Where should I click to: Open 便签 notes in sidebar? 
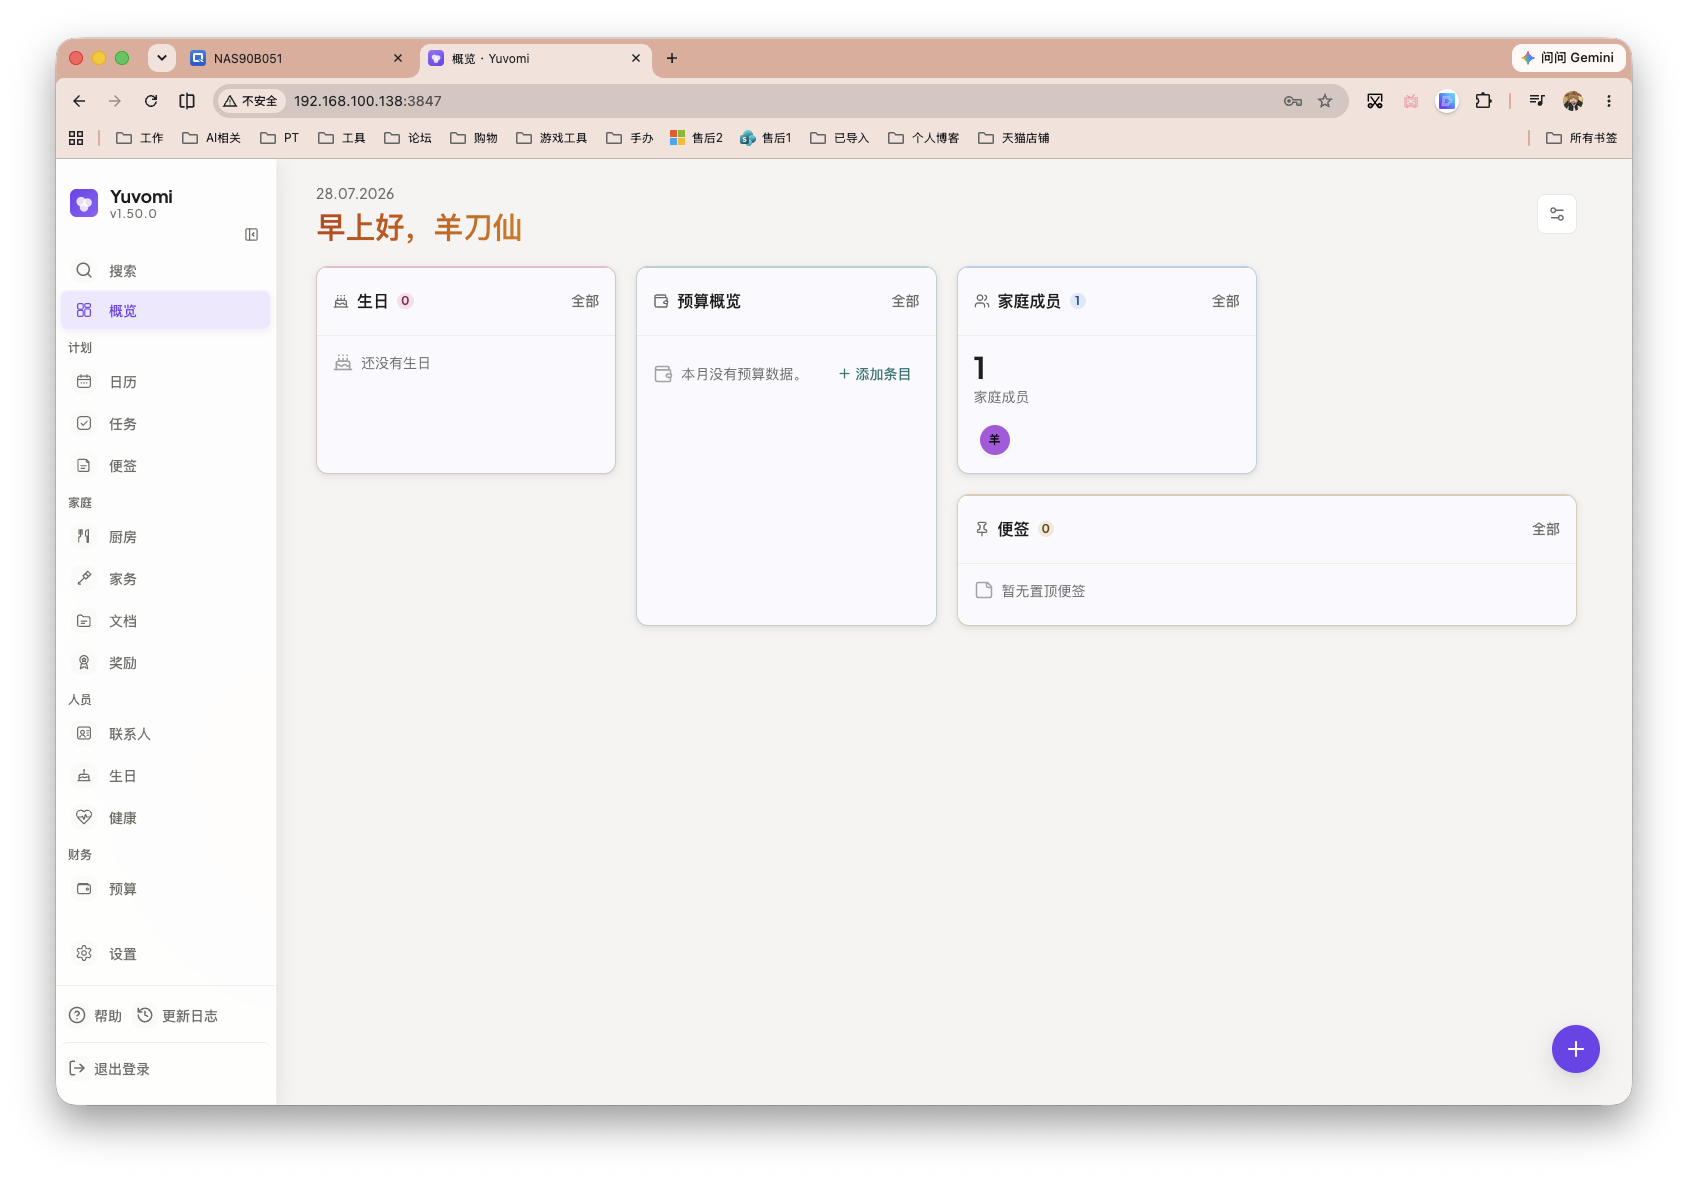tap(166, 465)
